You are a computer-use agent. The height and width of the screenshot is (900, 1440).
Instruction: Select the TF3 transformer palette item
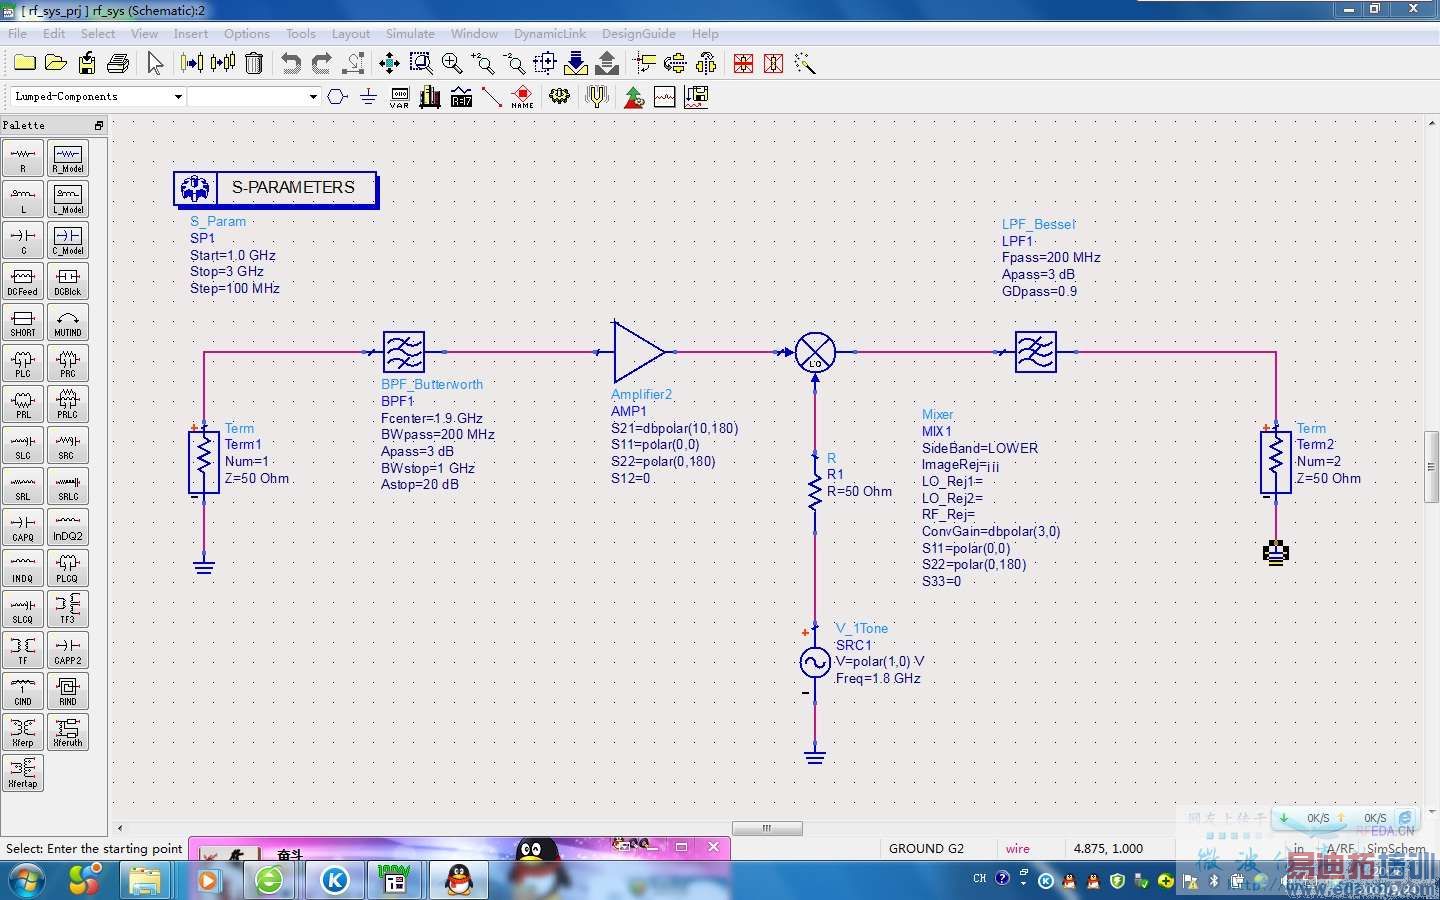click(x=68, y=609)
